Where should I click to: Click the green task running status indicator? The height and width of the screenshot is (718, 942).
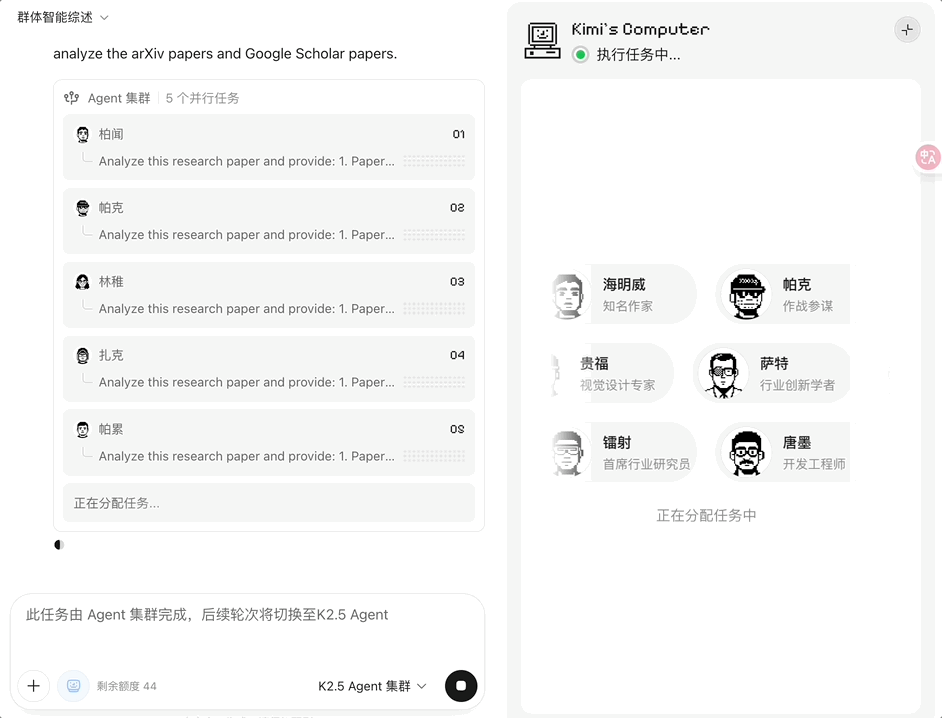coord(580,55)
